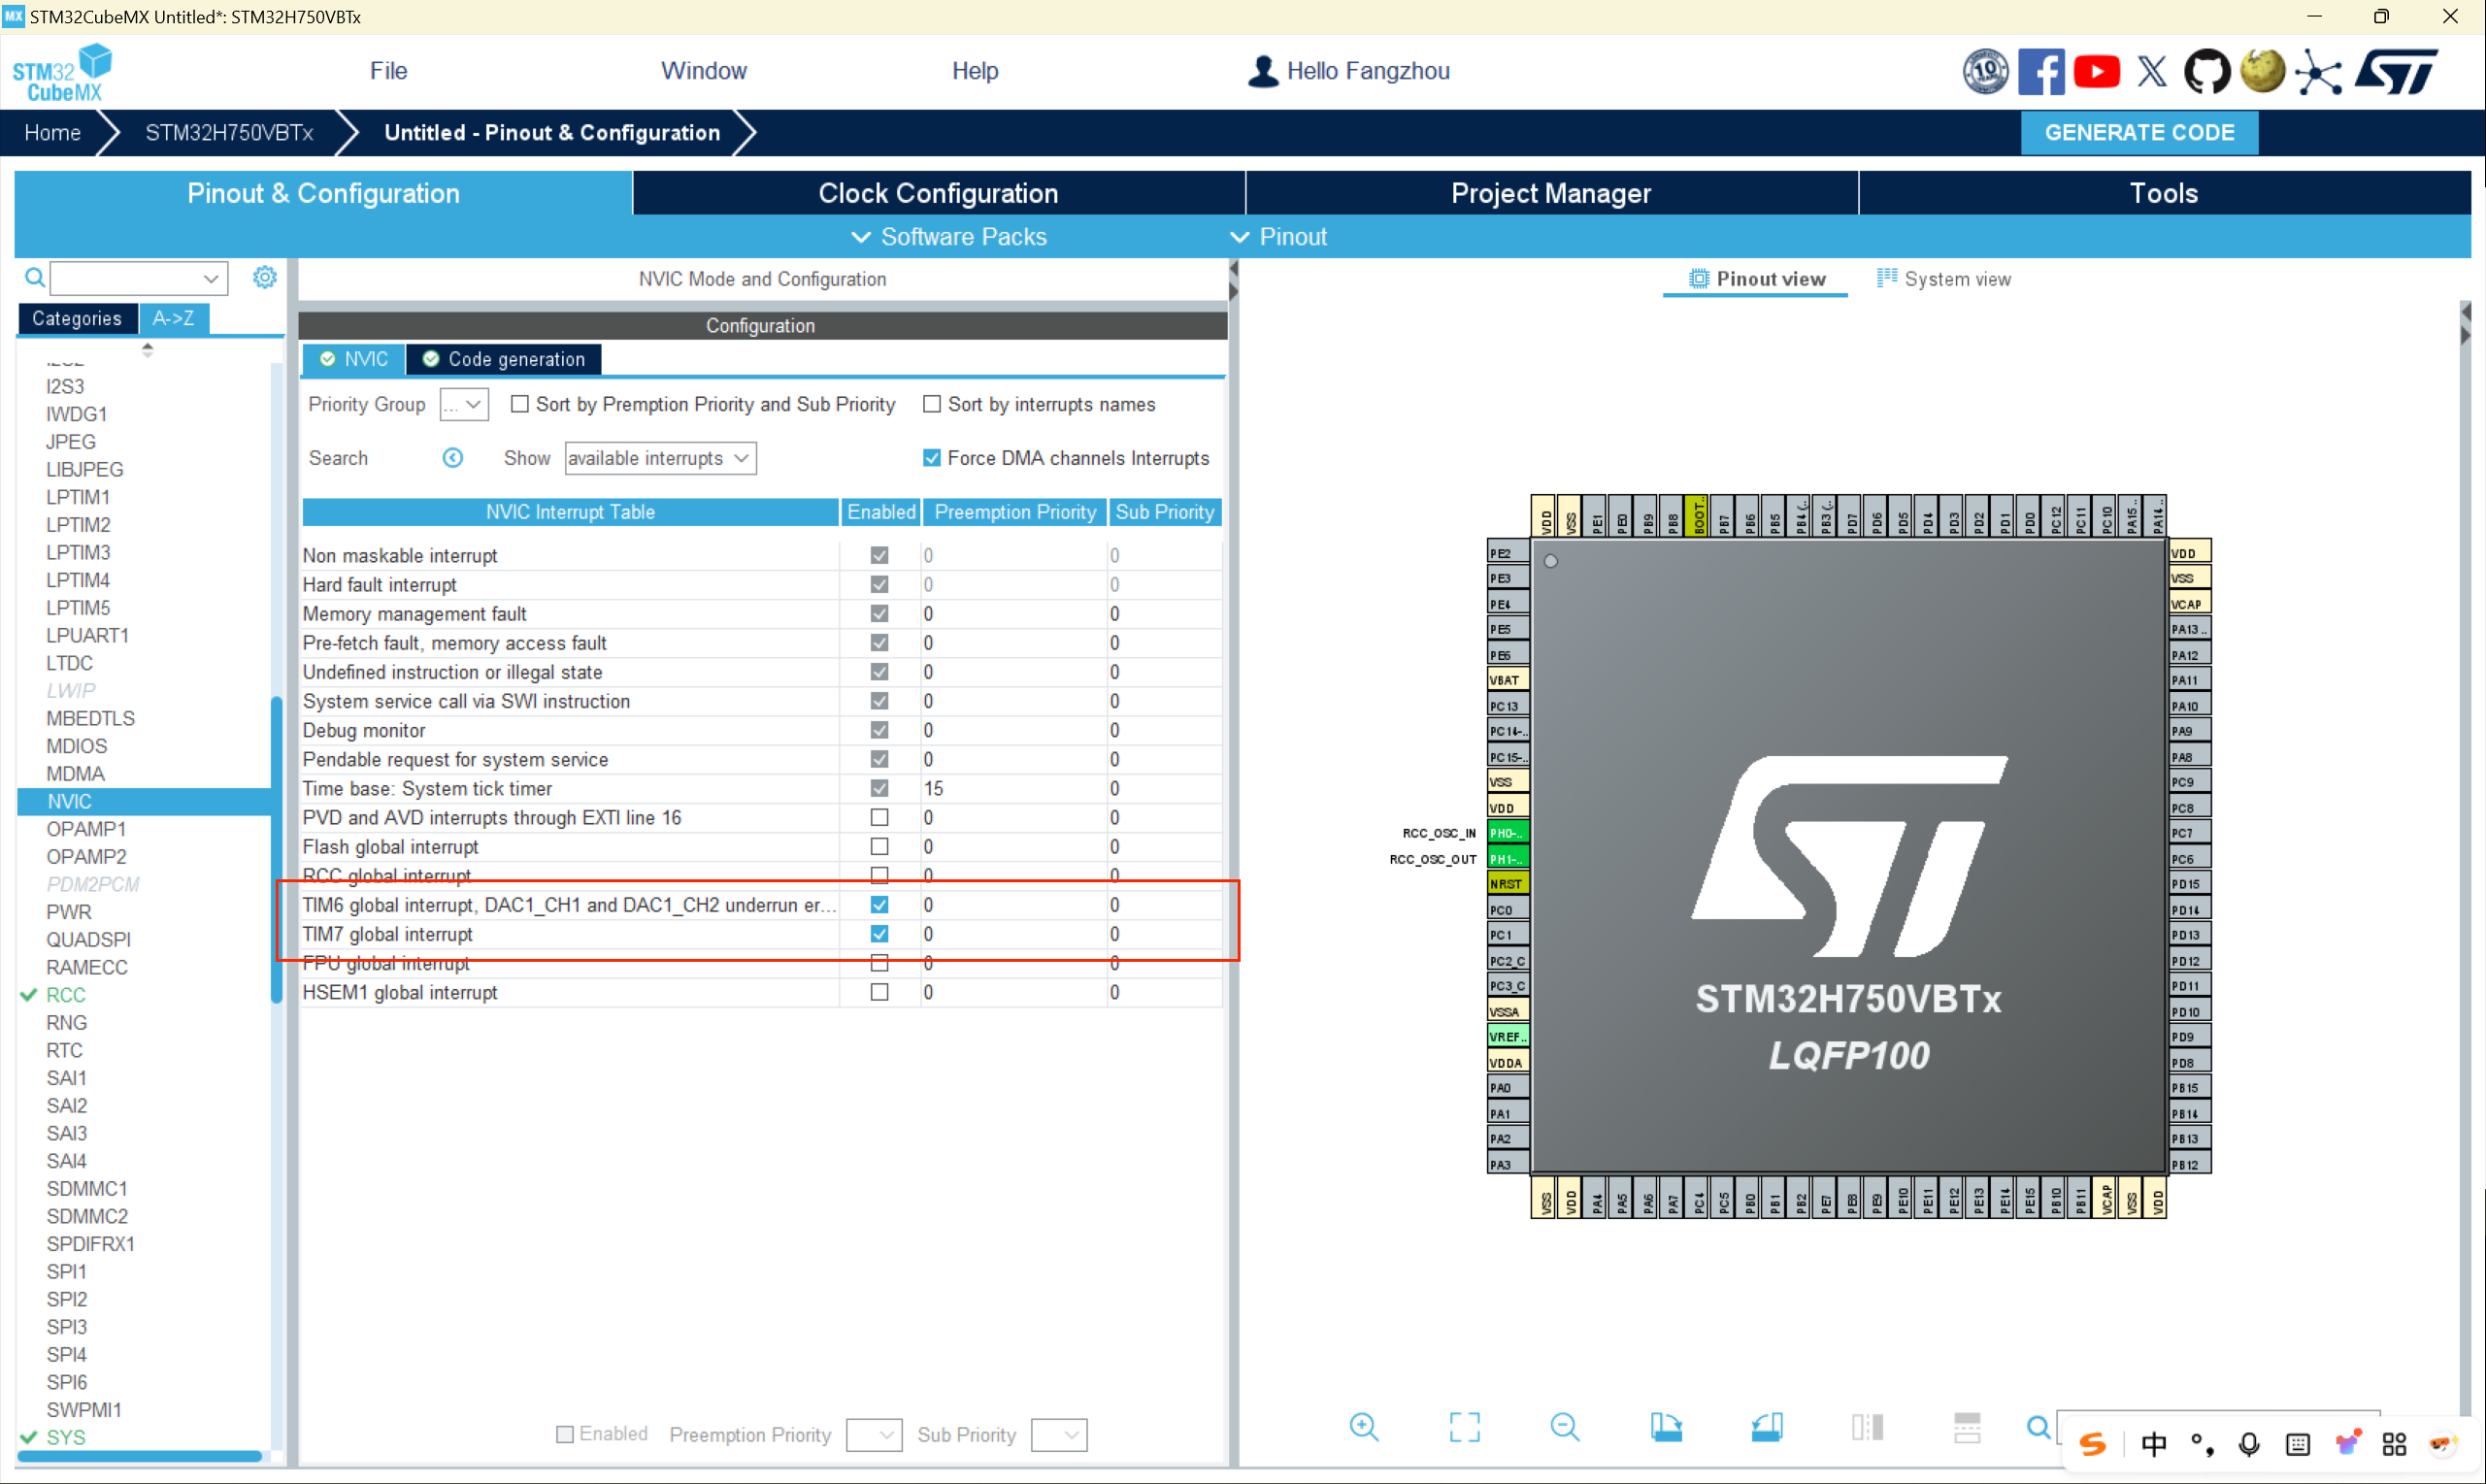
Task: Open the wiki globe icon
Action: click(x=2262, y=71)
